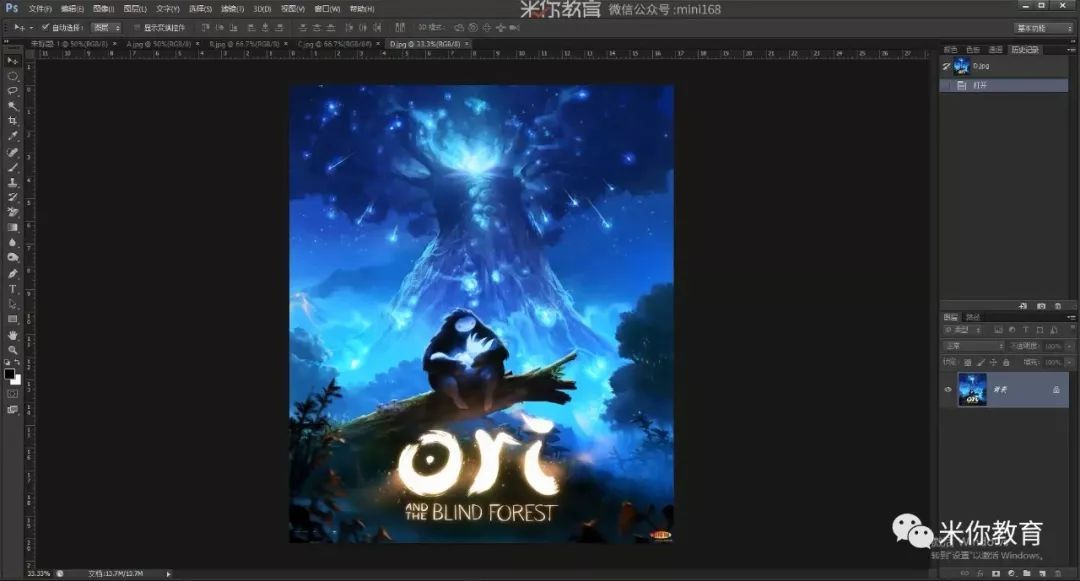Delete current history state trash icon
Viewport: 1080px width, 581px height.
coord(1058,306)
